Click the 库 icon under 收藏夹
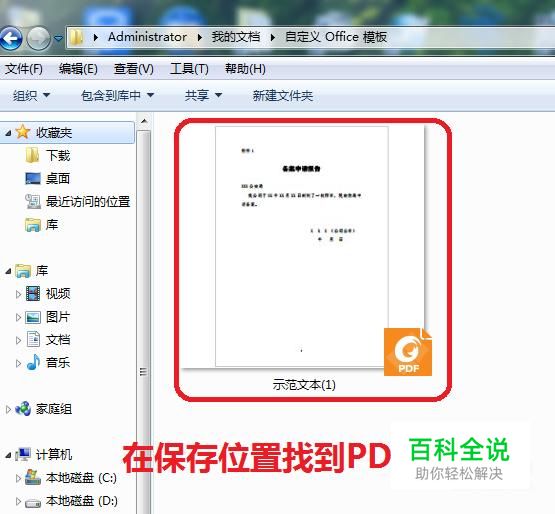Viewport: 555px width, 514px height. (x=33, y=225)
